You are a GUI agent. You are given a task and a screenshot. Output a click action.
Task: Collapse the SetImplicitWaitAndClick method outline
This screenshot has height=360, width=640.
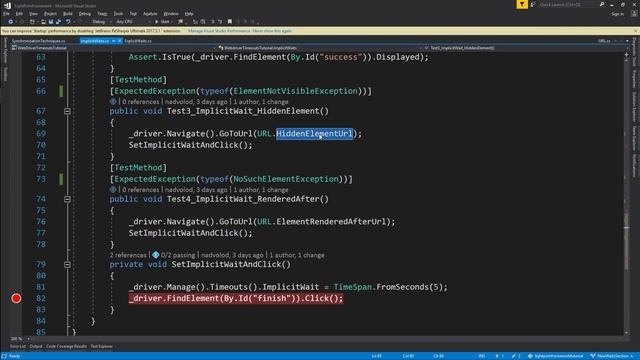coord(67,264)
